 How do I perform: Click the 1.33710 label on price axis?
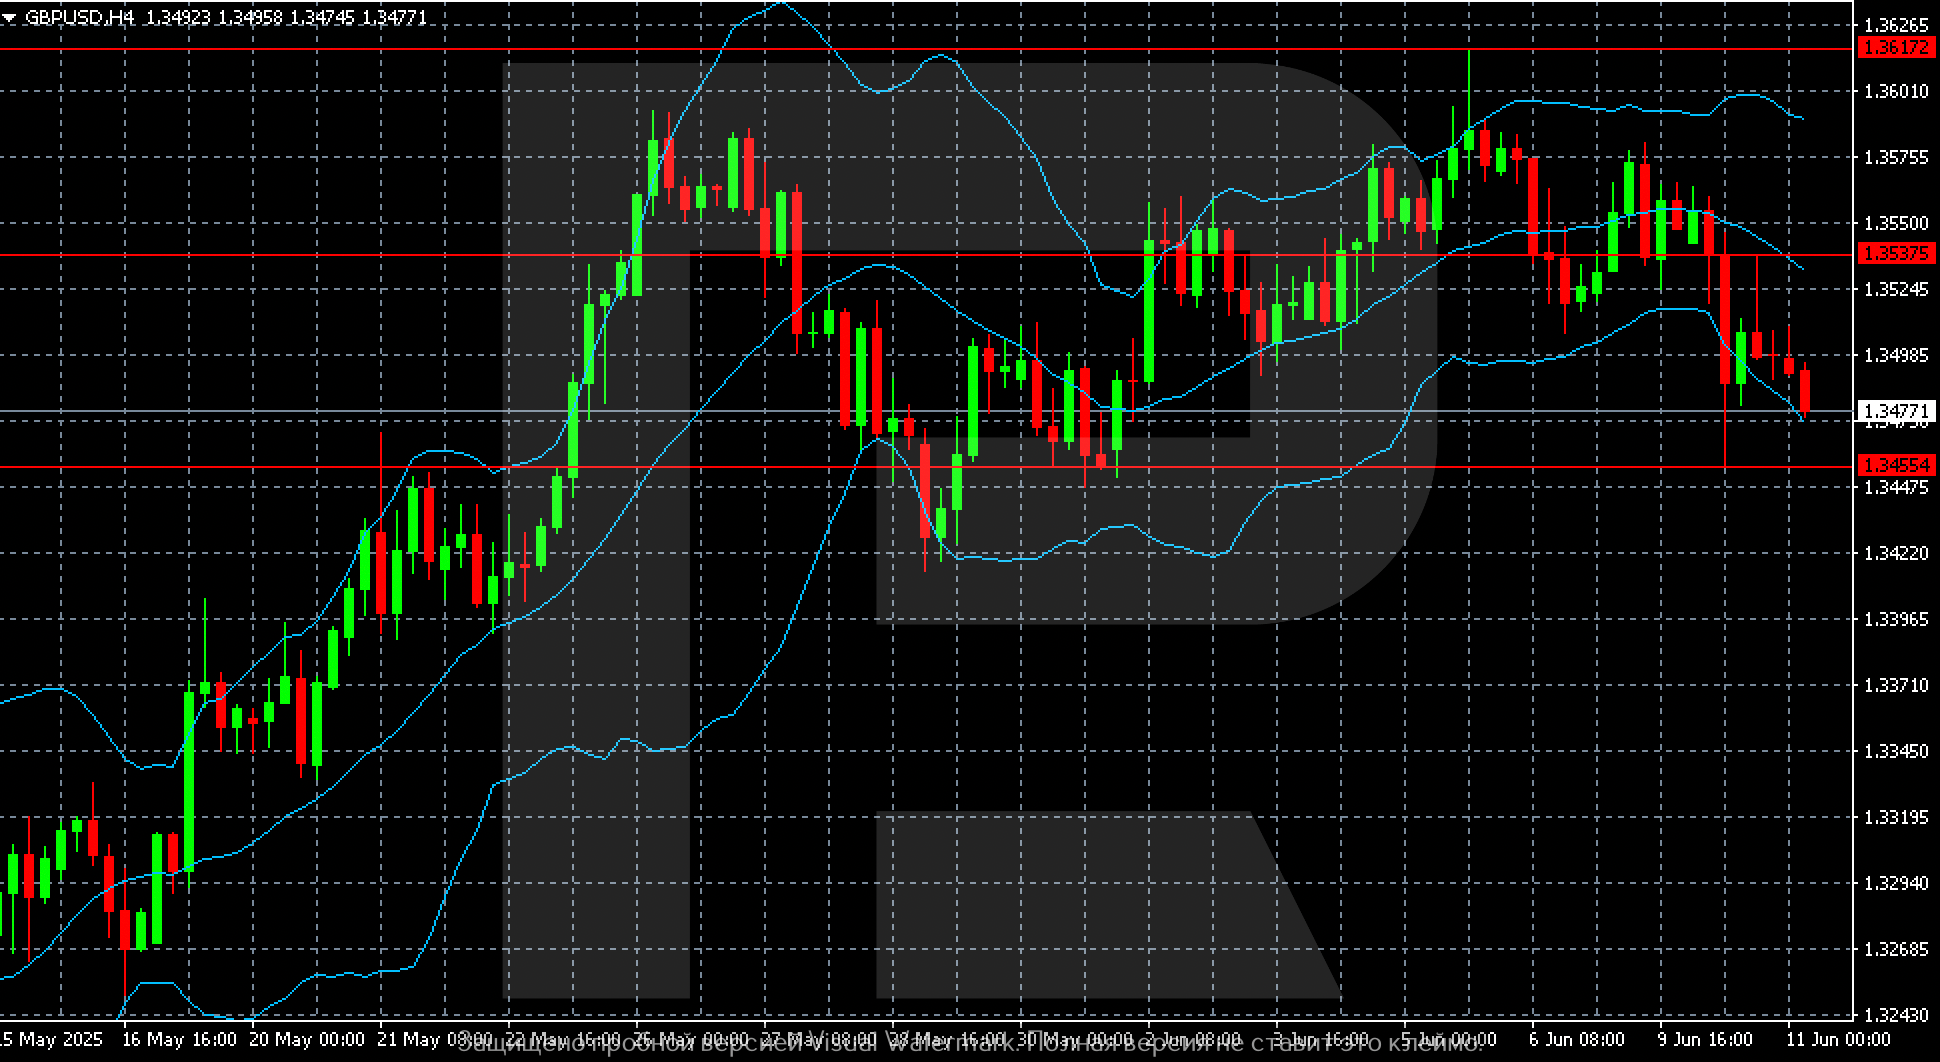click(1896, 685)
